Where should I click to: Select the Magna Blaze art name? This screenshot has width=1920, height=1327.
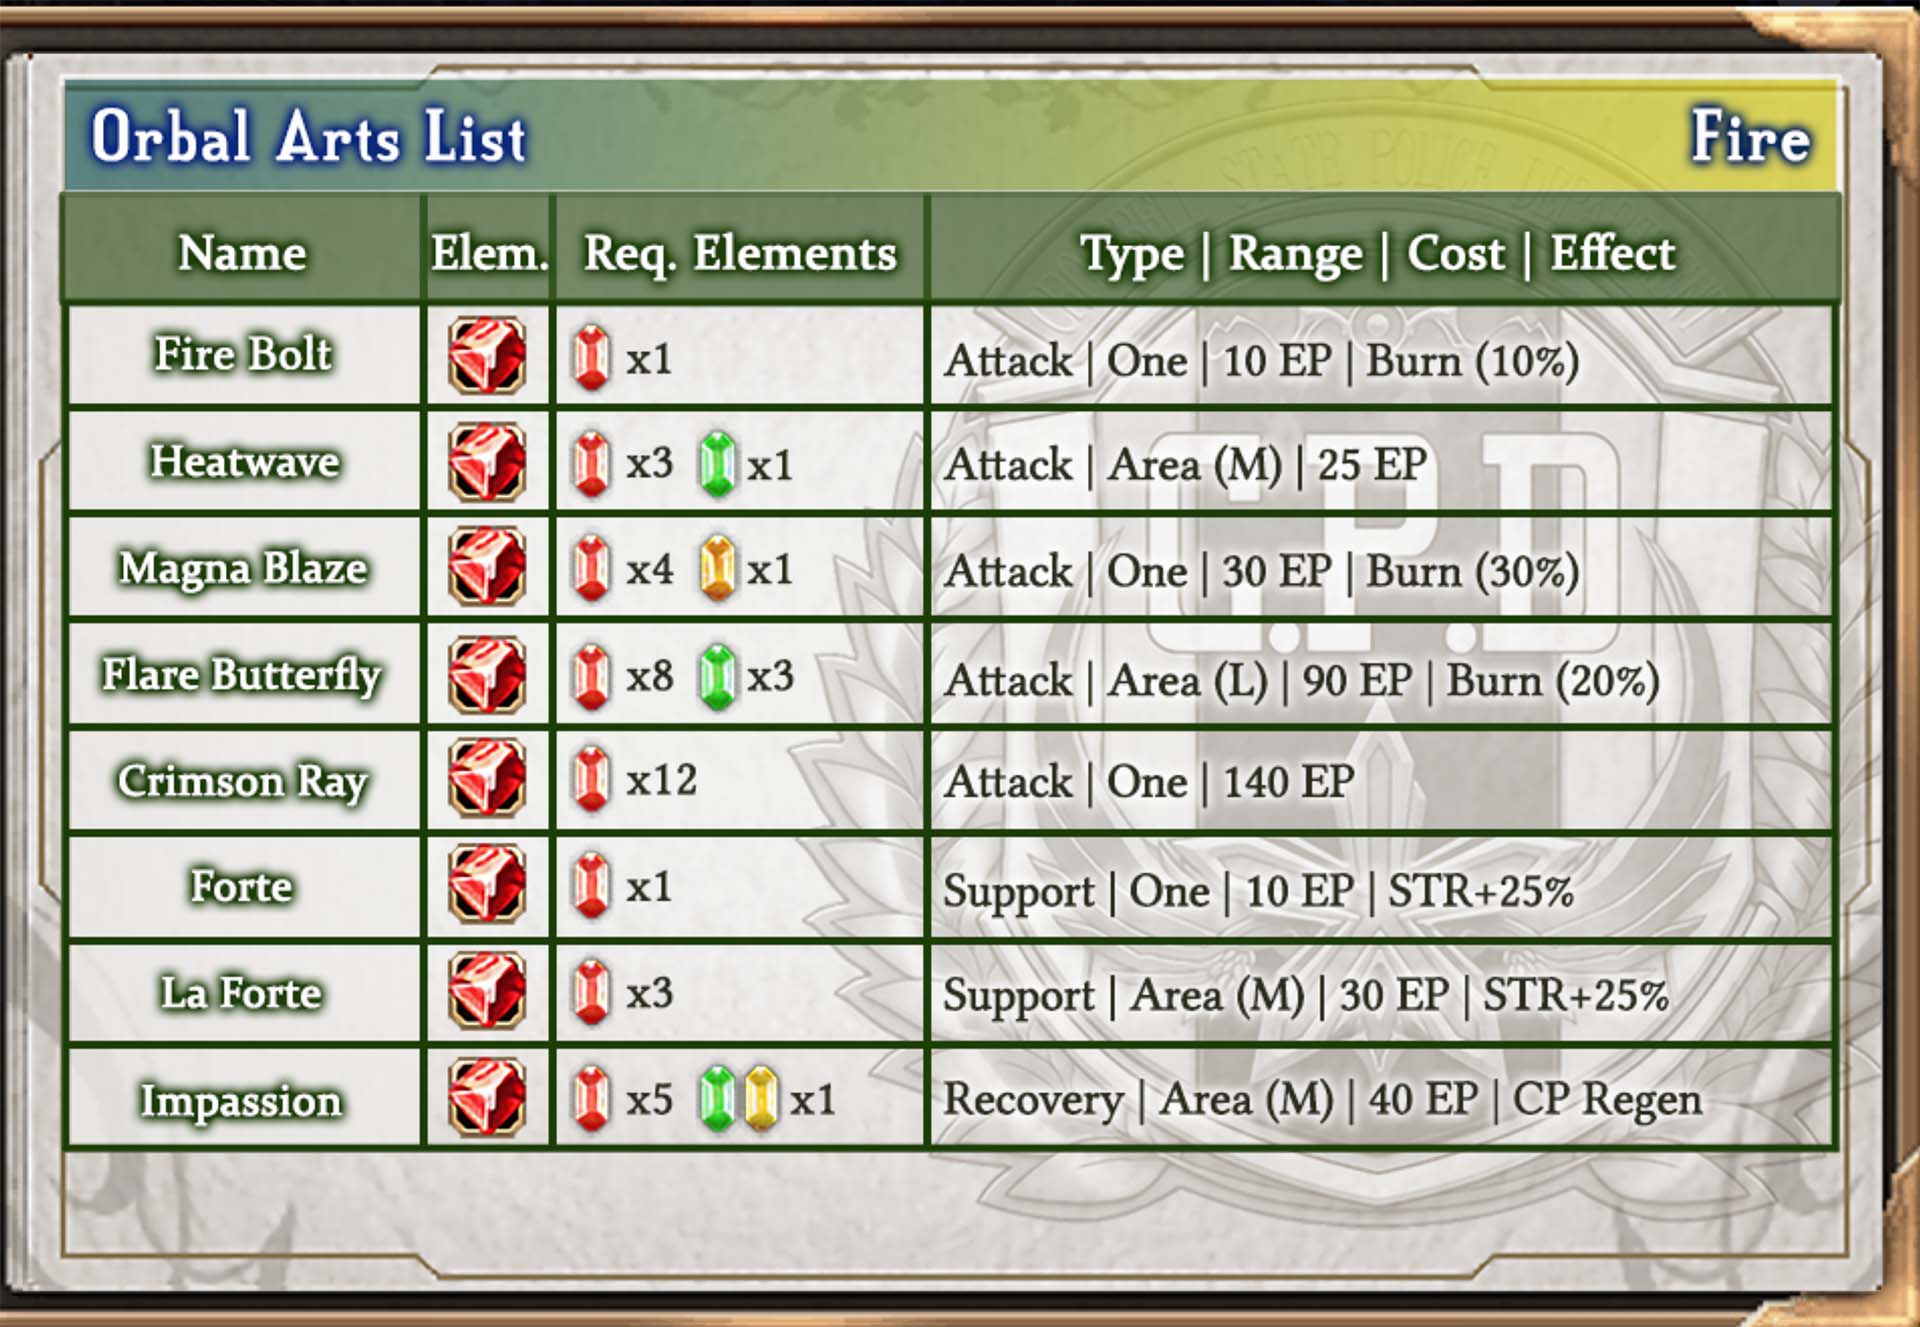(x=243, y=568)
